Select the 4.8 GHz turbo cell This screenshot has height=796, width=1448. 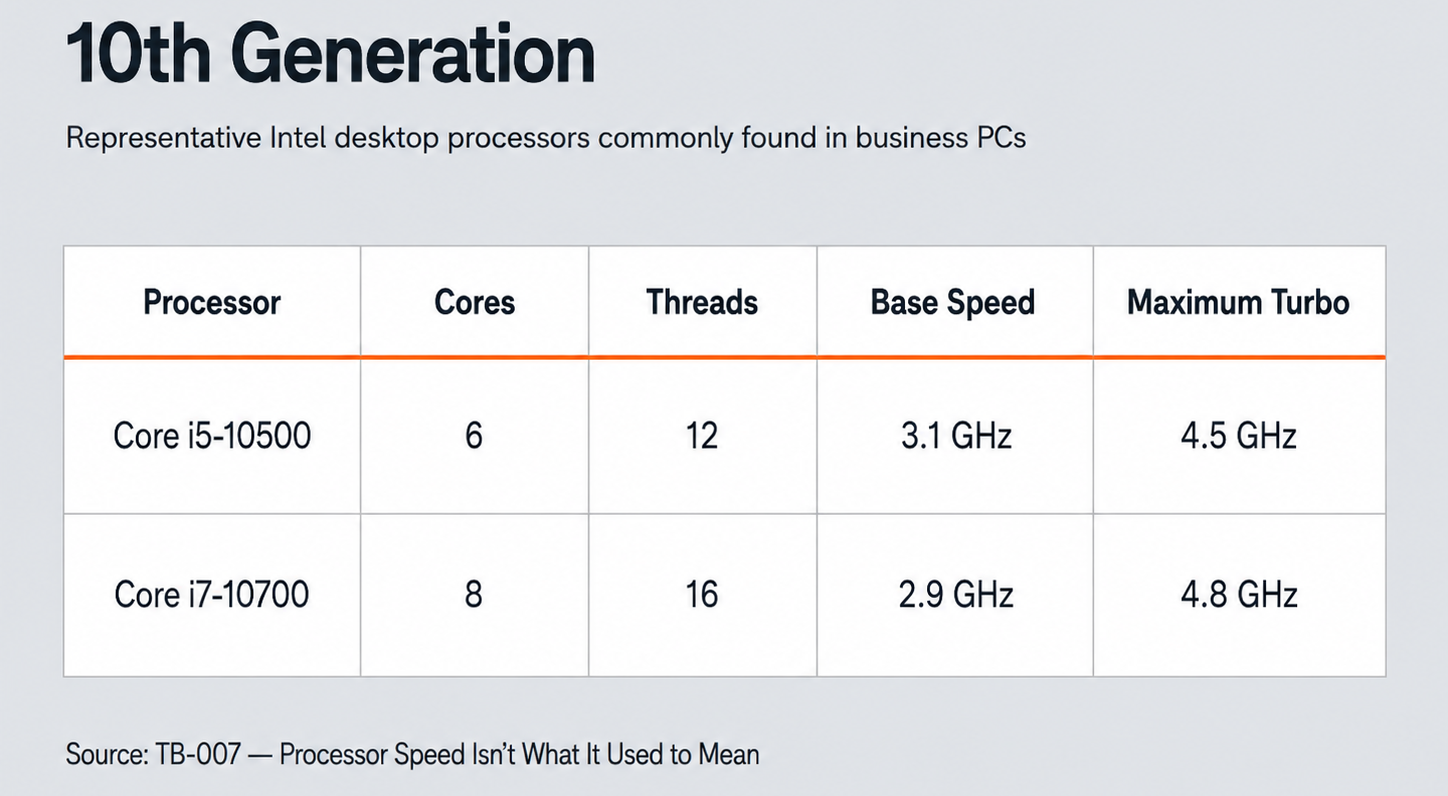[1239, 595]
